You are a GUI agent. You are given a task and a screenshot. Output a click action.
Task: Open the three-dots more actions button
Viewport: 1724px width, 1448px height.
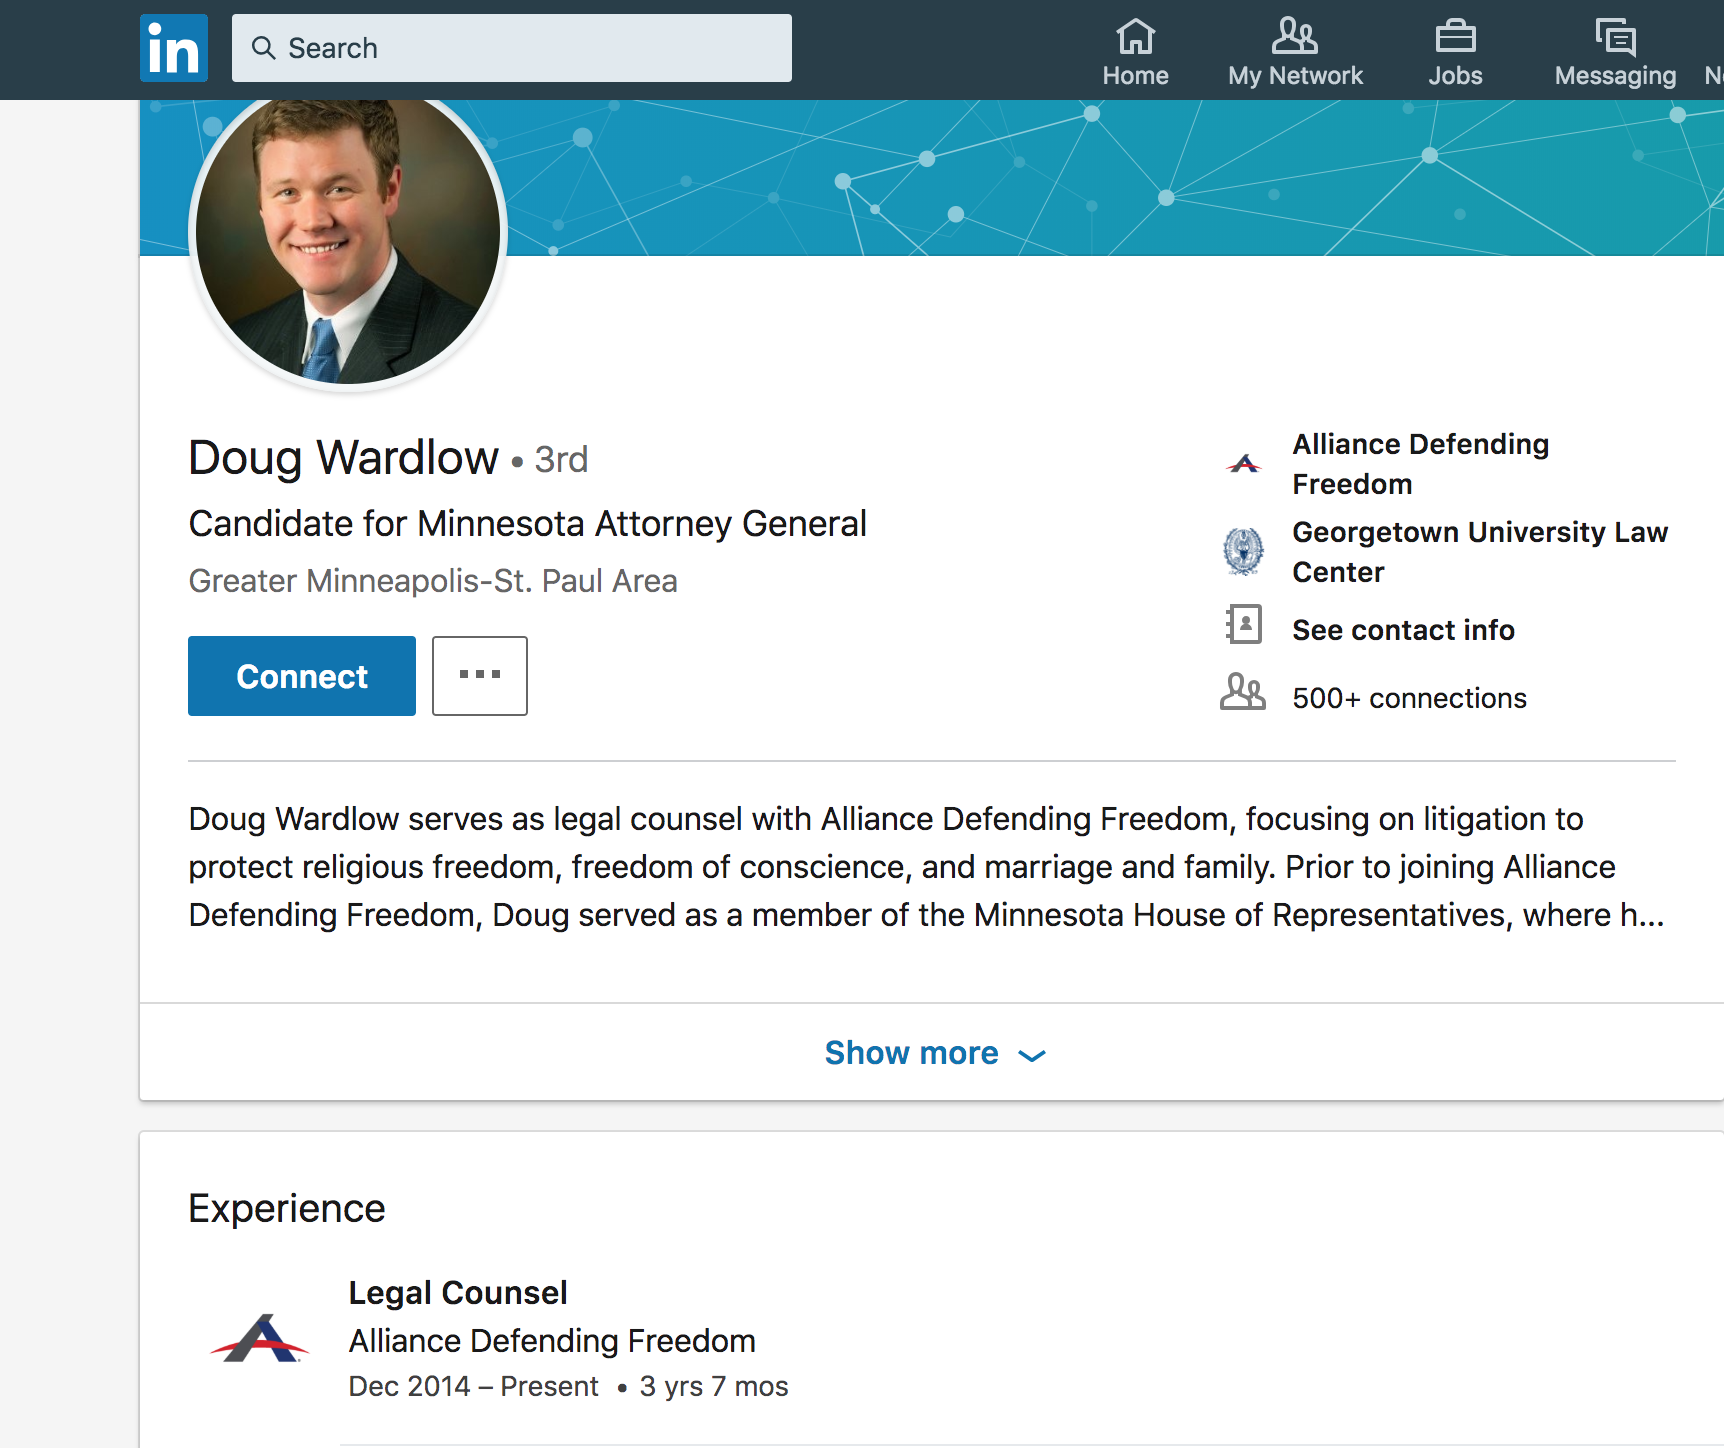point(480,676)
